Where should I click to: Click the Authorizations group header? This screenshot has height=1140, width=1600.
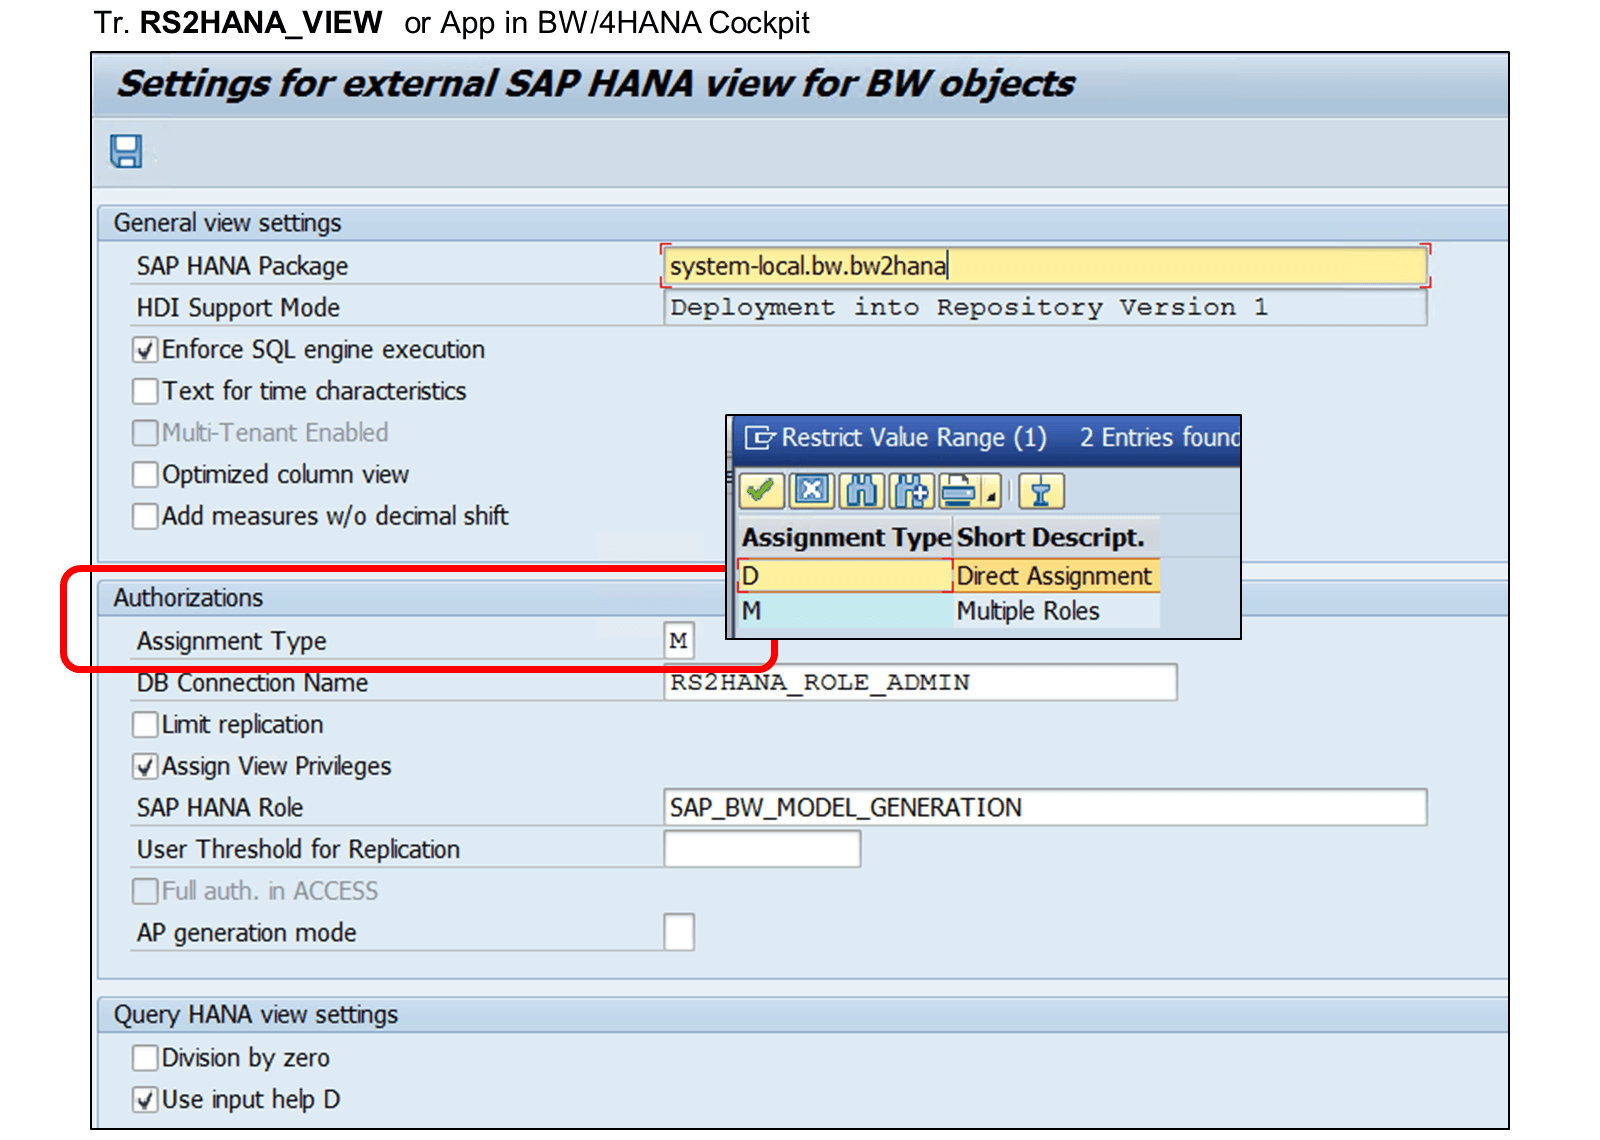(x=188, y=598)
